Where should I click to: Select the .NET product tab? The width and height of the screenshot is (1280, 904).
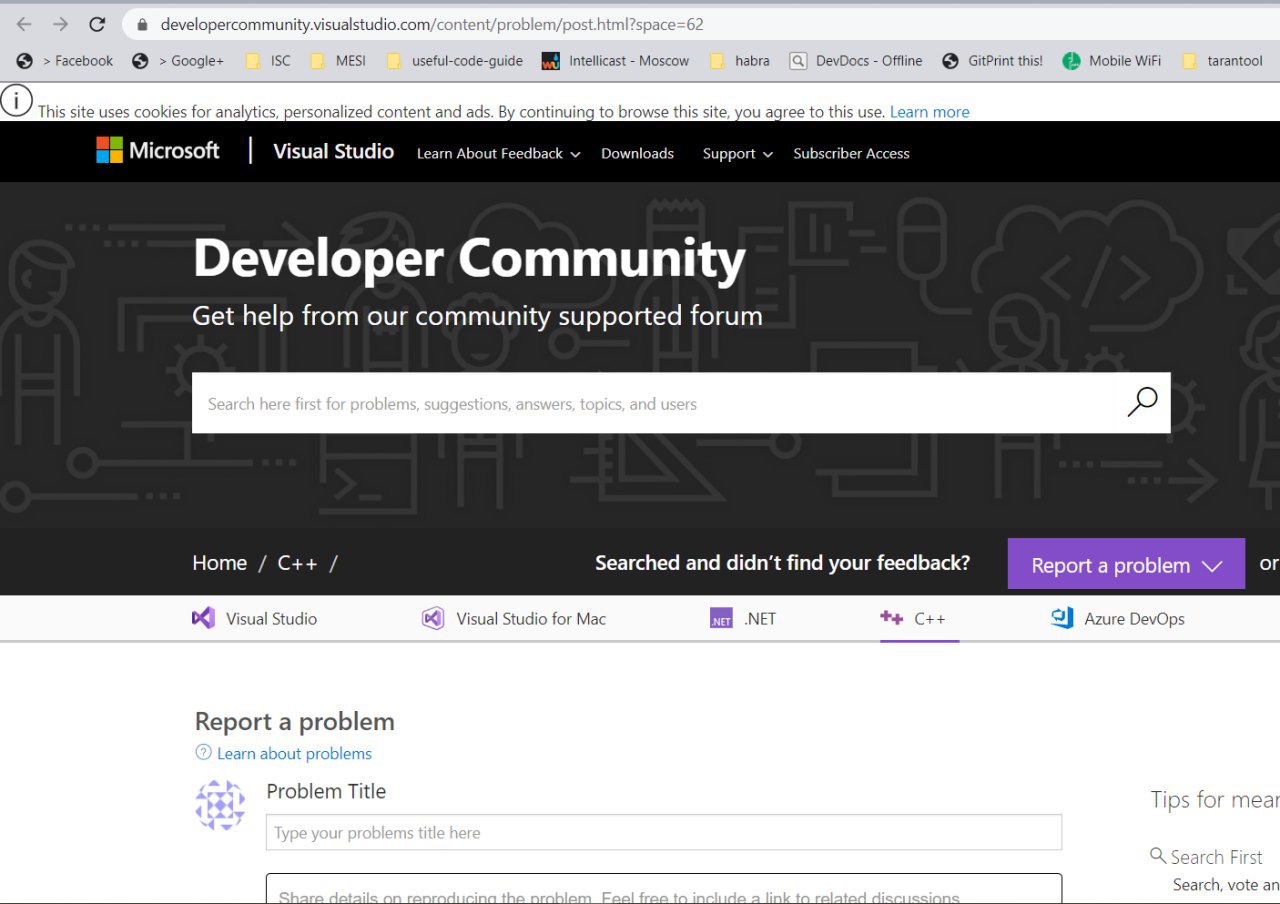tap(743, 619)
